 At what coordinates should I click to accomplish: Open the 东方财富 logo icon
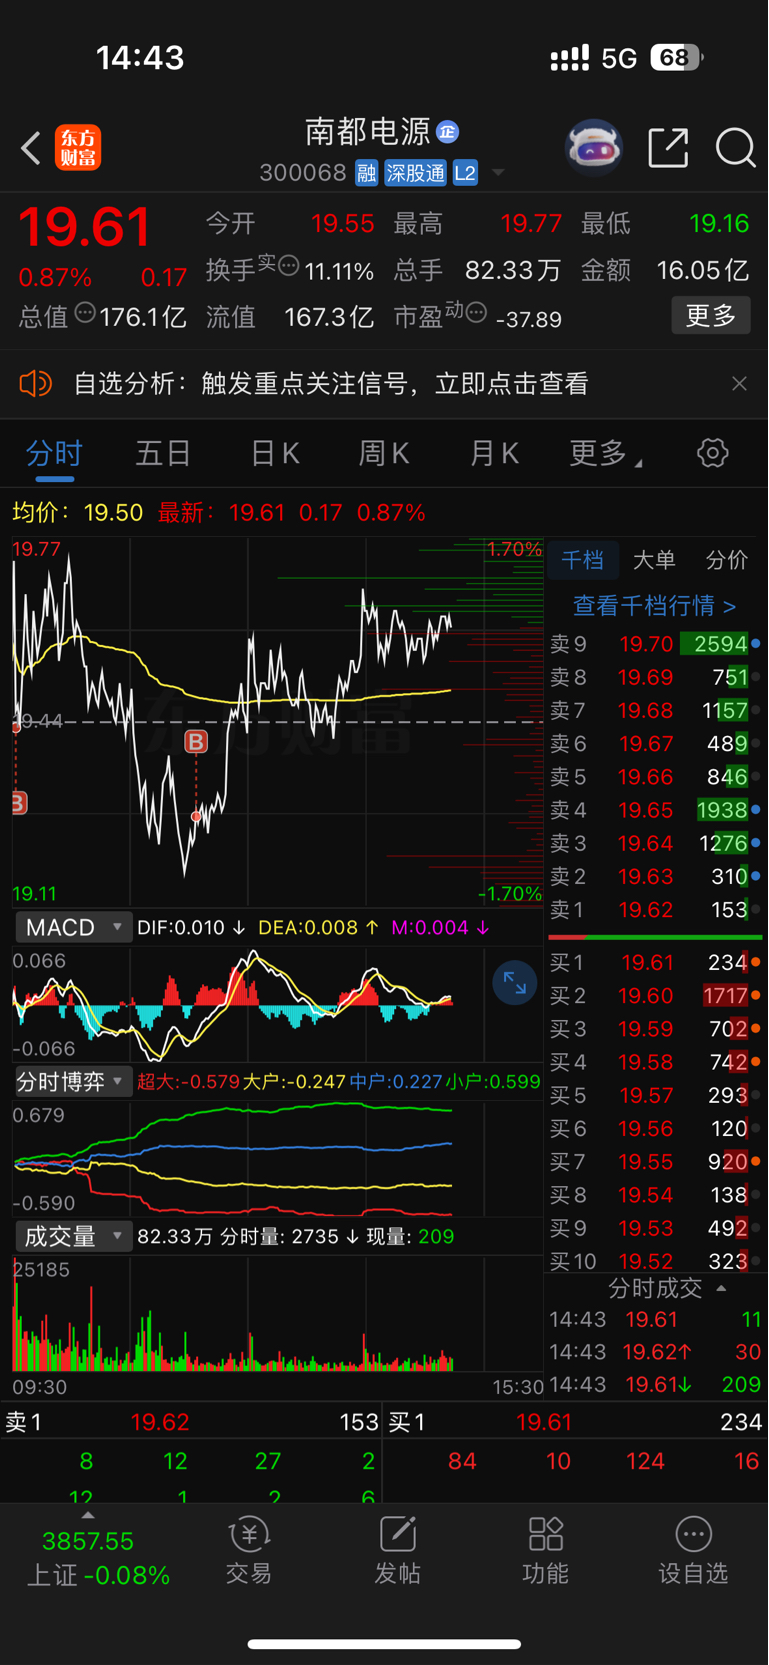(78, 148)
